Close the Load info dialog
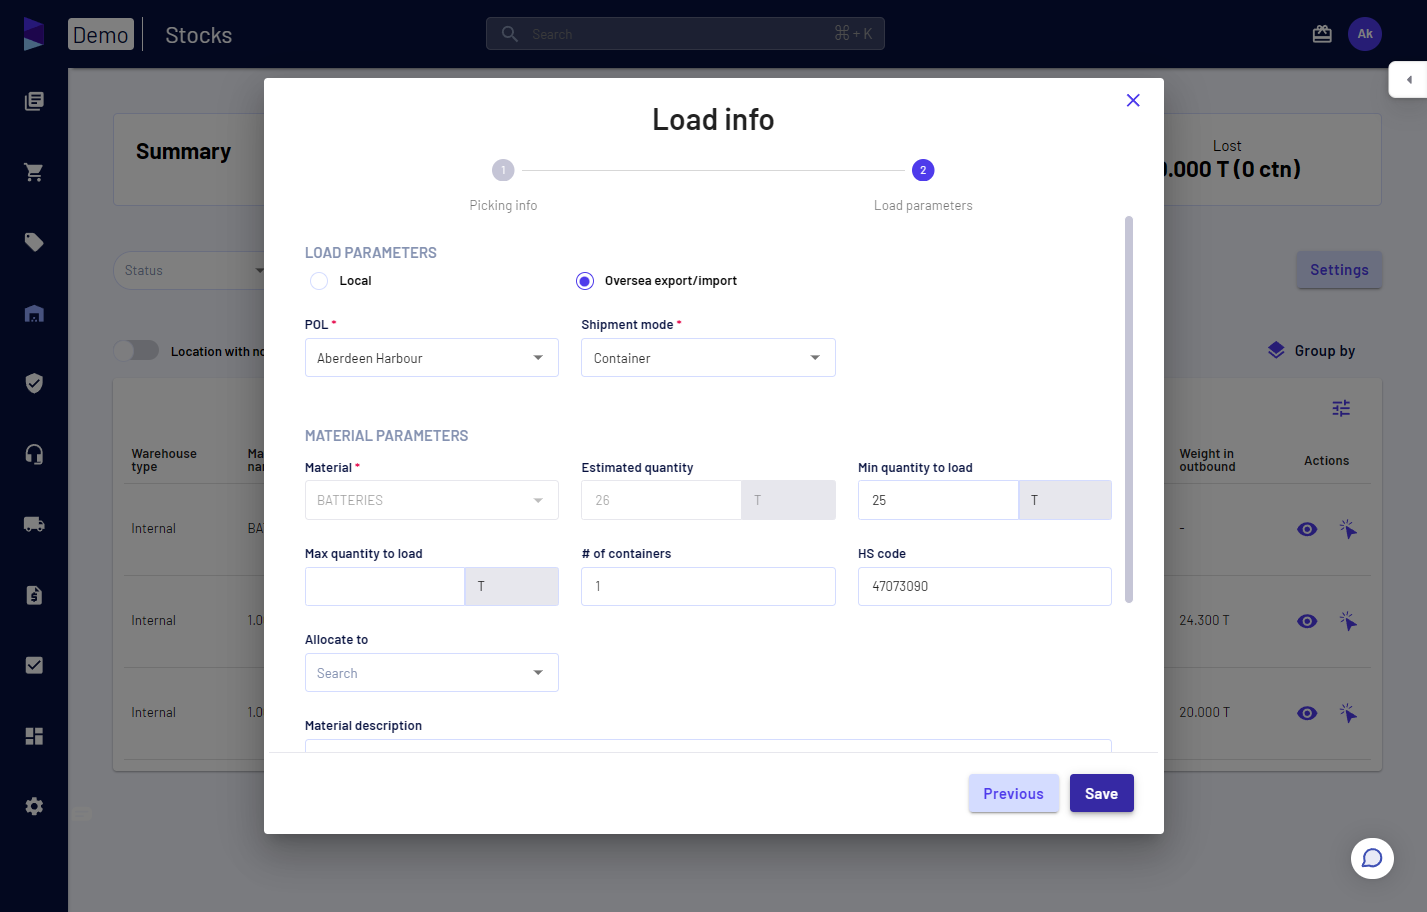The image size is (1427, 912). 1133,100
